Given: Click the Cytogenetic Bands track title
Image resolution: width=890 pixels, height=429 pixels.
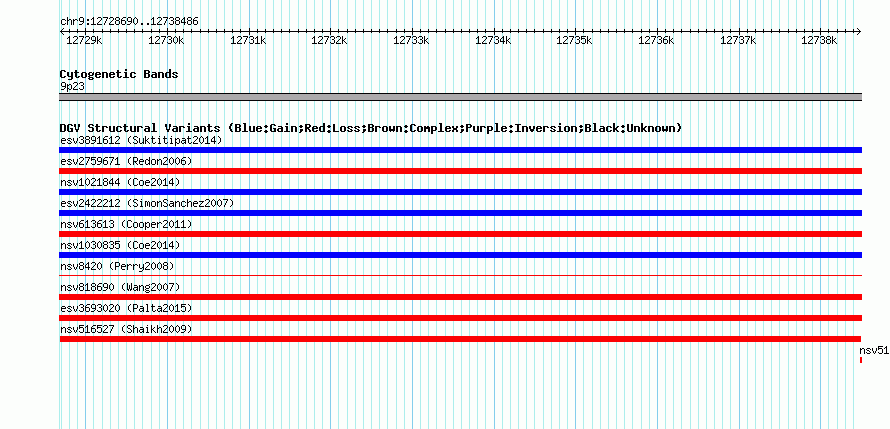Looking at the screenshot, I should [x=119, y=74].
